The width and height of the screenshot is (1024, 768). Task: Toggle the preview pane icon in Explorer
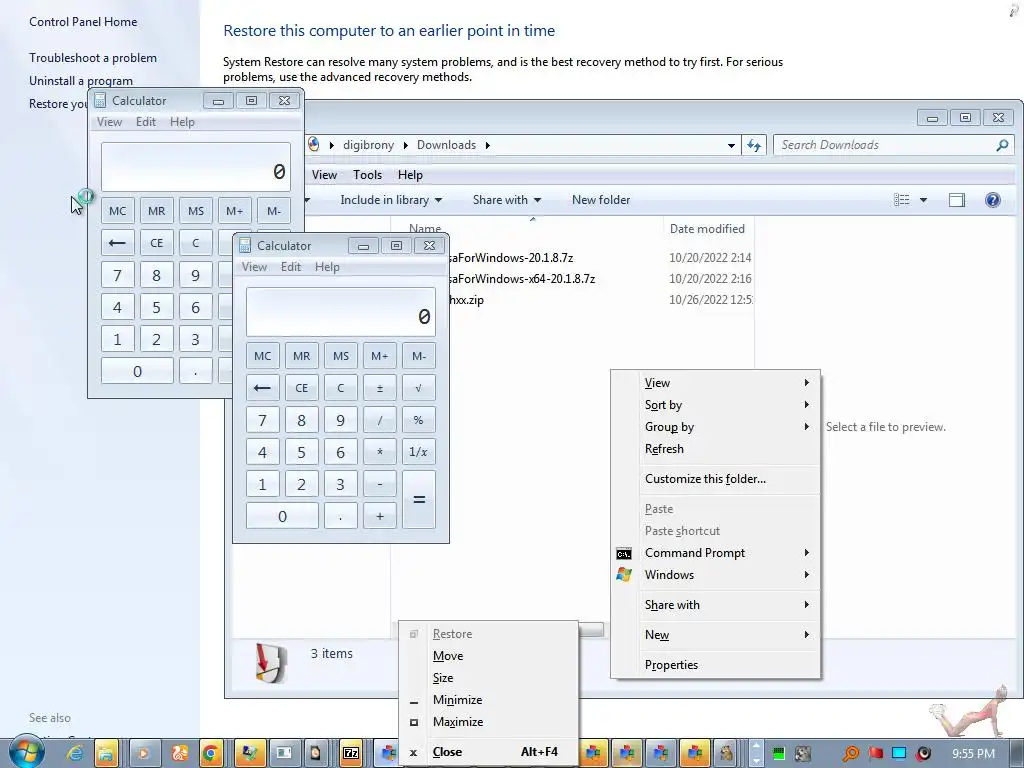tap(957, 200)
